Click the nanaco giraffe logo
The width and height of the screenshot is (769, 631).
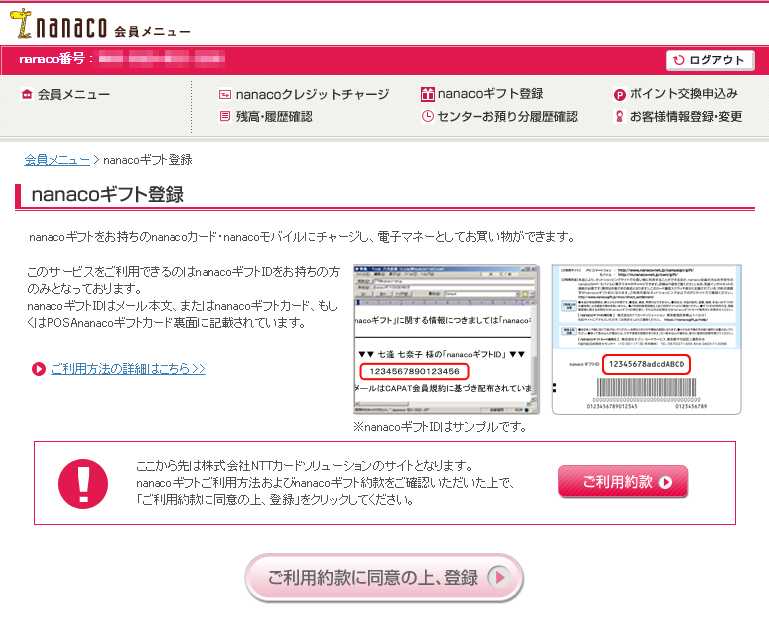click(x=22, y=23)
